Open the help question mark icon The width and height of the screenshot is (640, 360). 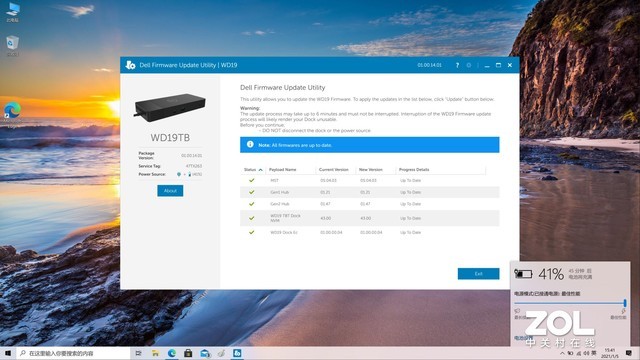457,65
